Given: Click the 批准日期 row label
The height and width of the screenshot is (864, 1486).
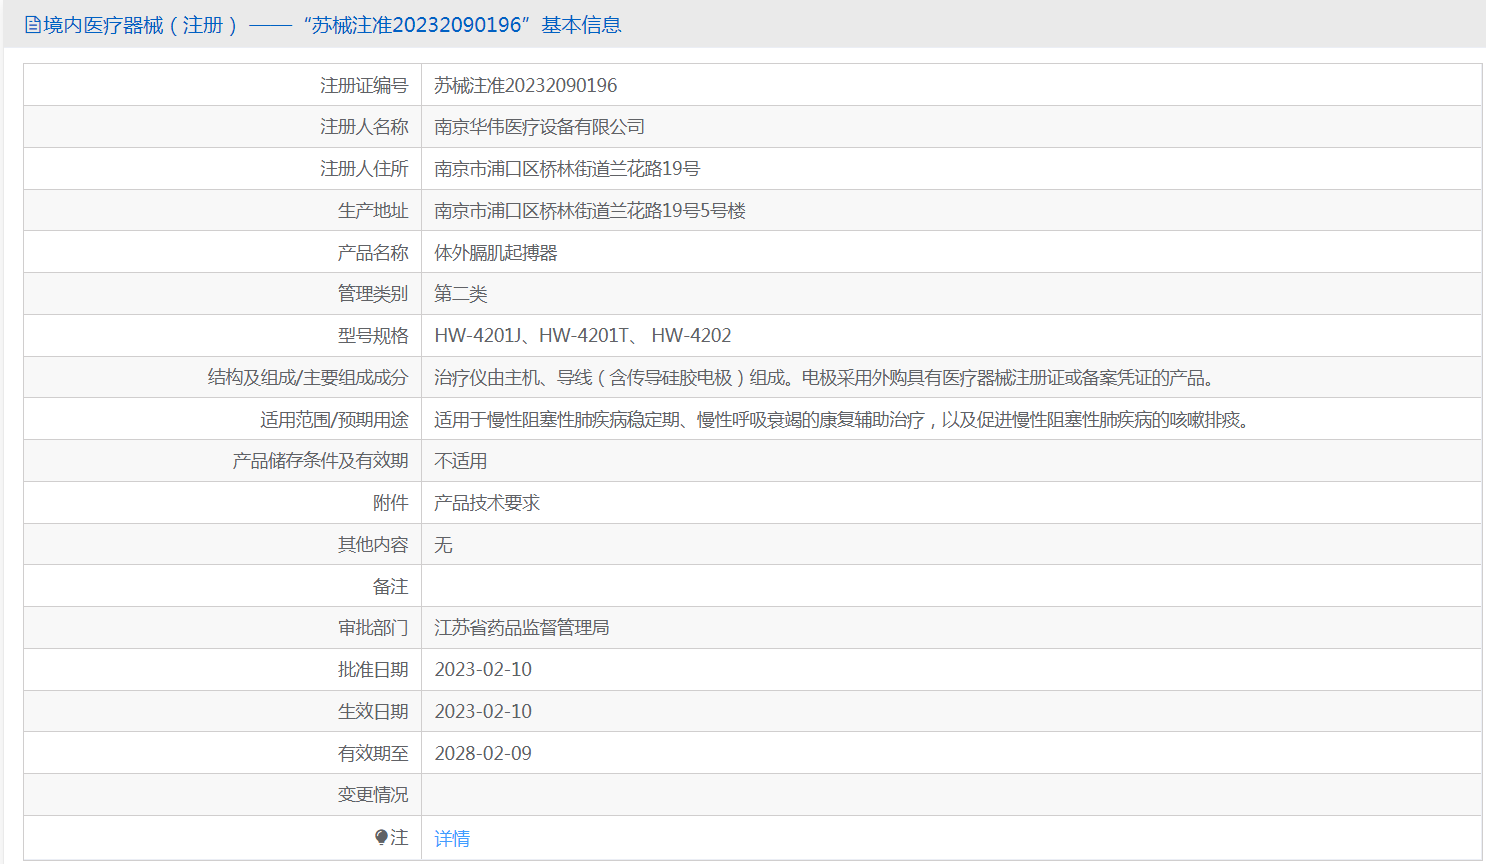Looking at the screenshot, I should [x=373, y=670].
